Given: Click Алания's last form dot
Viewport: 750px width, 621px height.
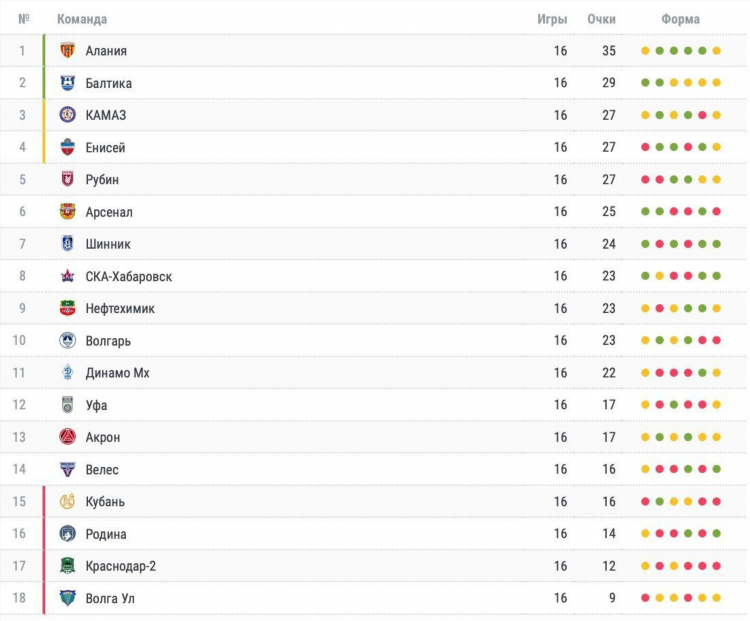Looking at the screenshot, I should (716, 51).
